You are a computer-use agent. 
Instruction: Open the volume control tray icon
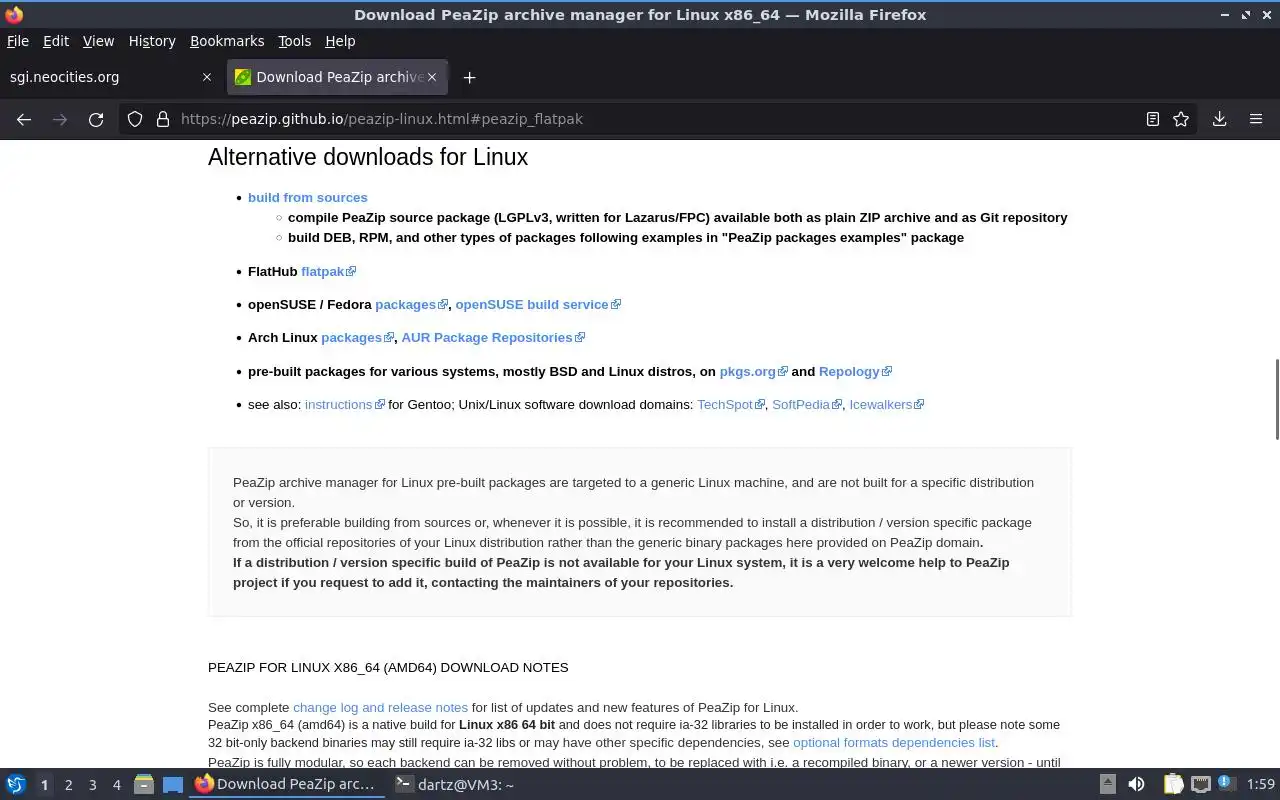click(x=1136, y=785)
